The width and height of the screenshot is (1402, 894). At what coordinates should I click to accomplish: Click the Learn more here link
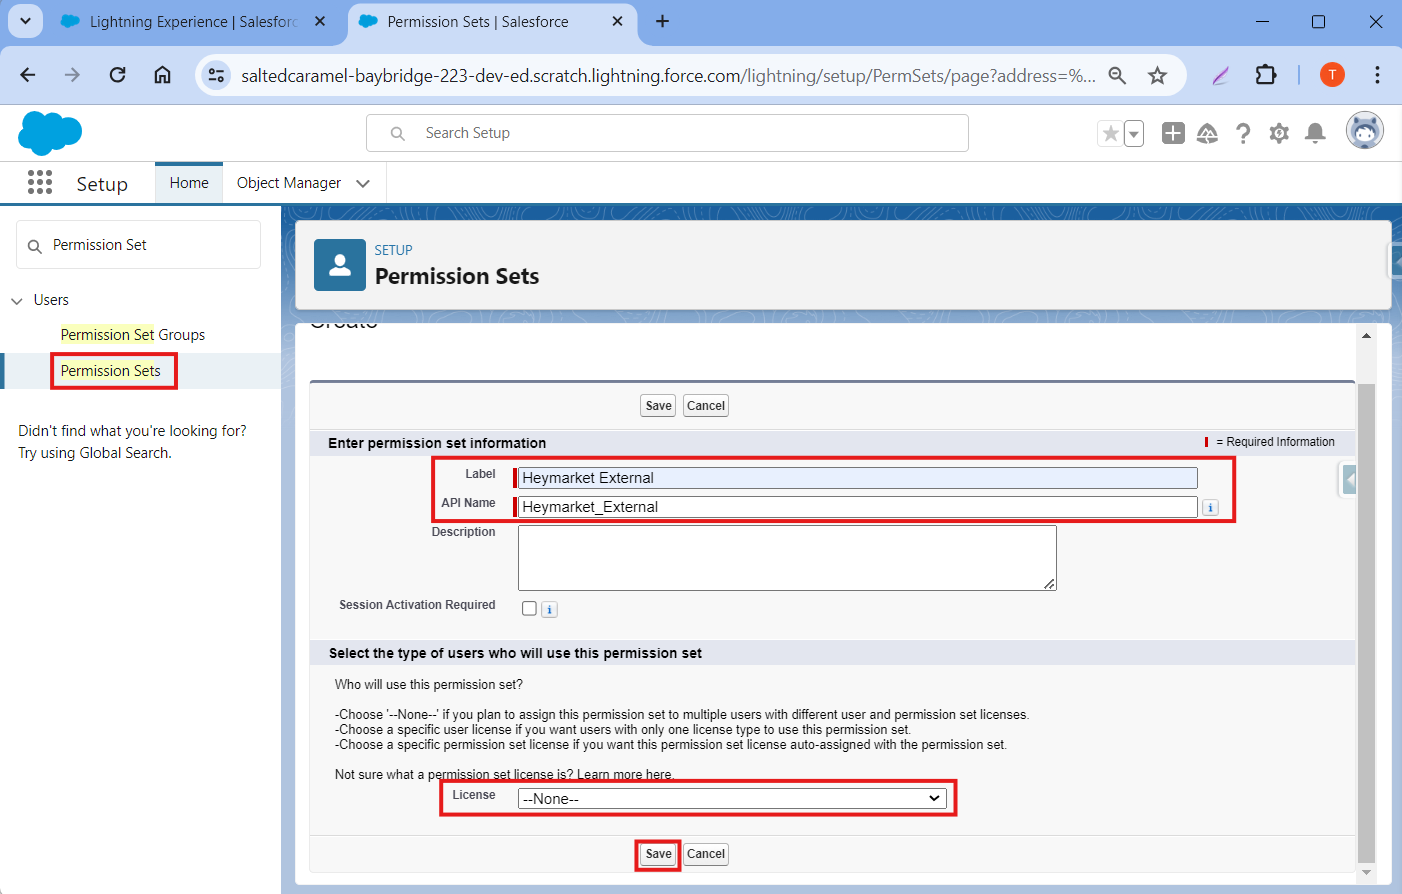point(625,775)
